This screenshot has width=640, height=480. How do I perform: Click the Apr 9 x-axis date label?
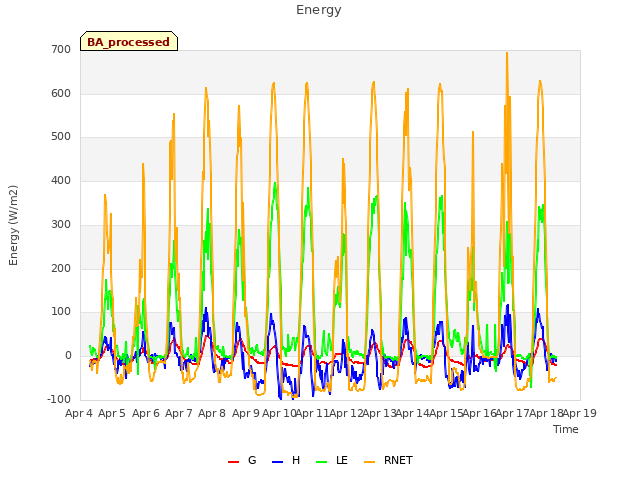(246, 413)
